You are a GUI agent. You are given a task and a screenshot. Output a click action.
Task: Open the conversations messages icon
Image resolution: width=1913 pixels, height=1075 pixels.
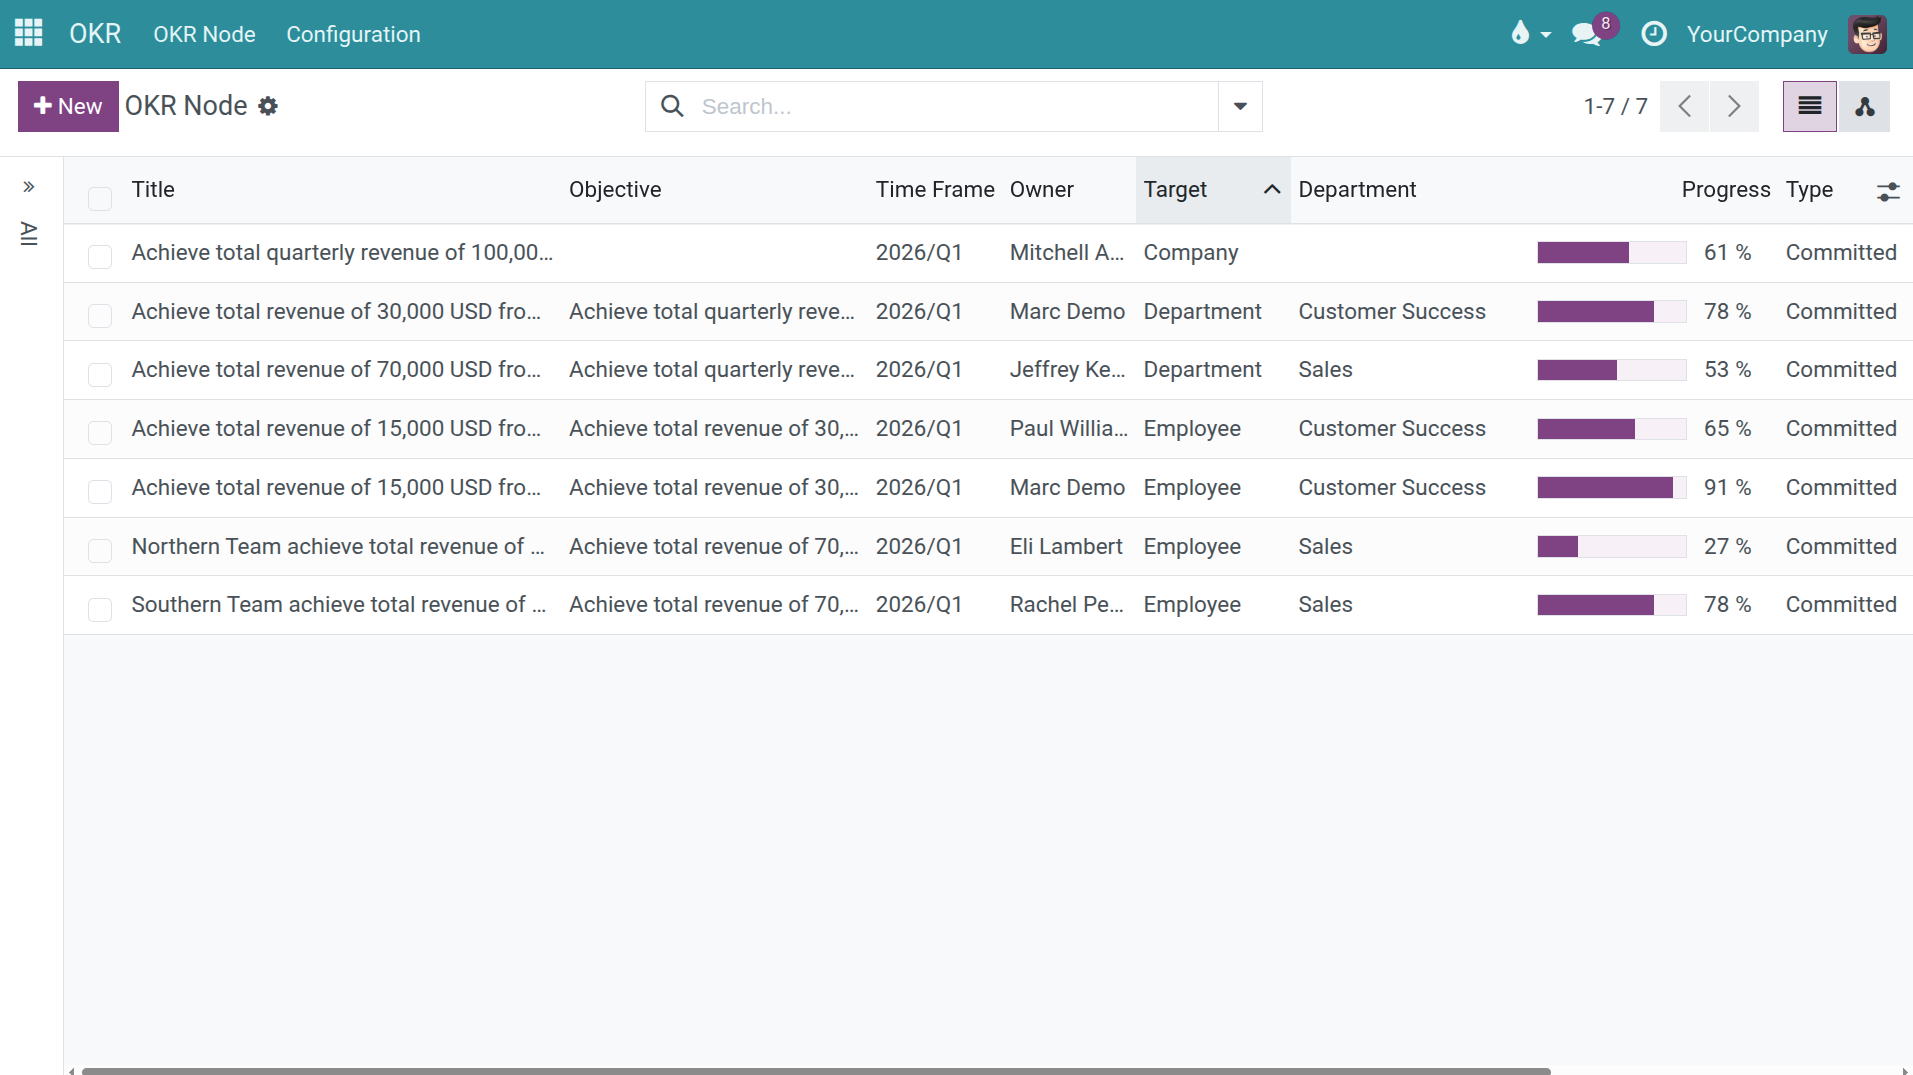pos(1585,34)
